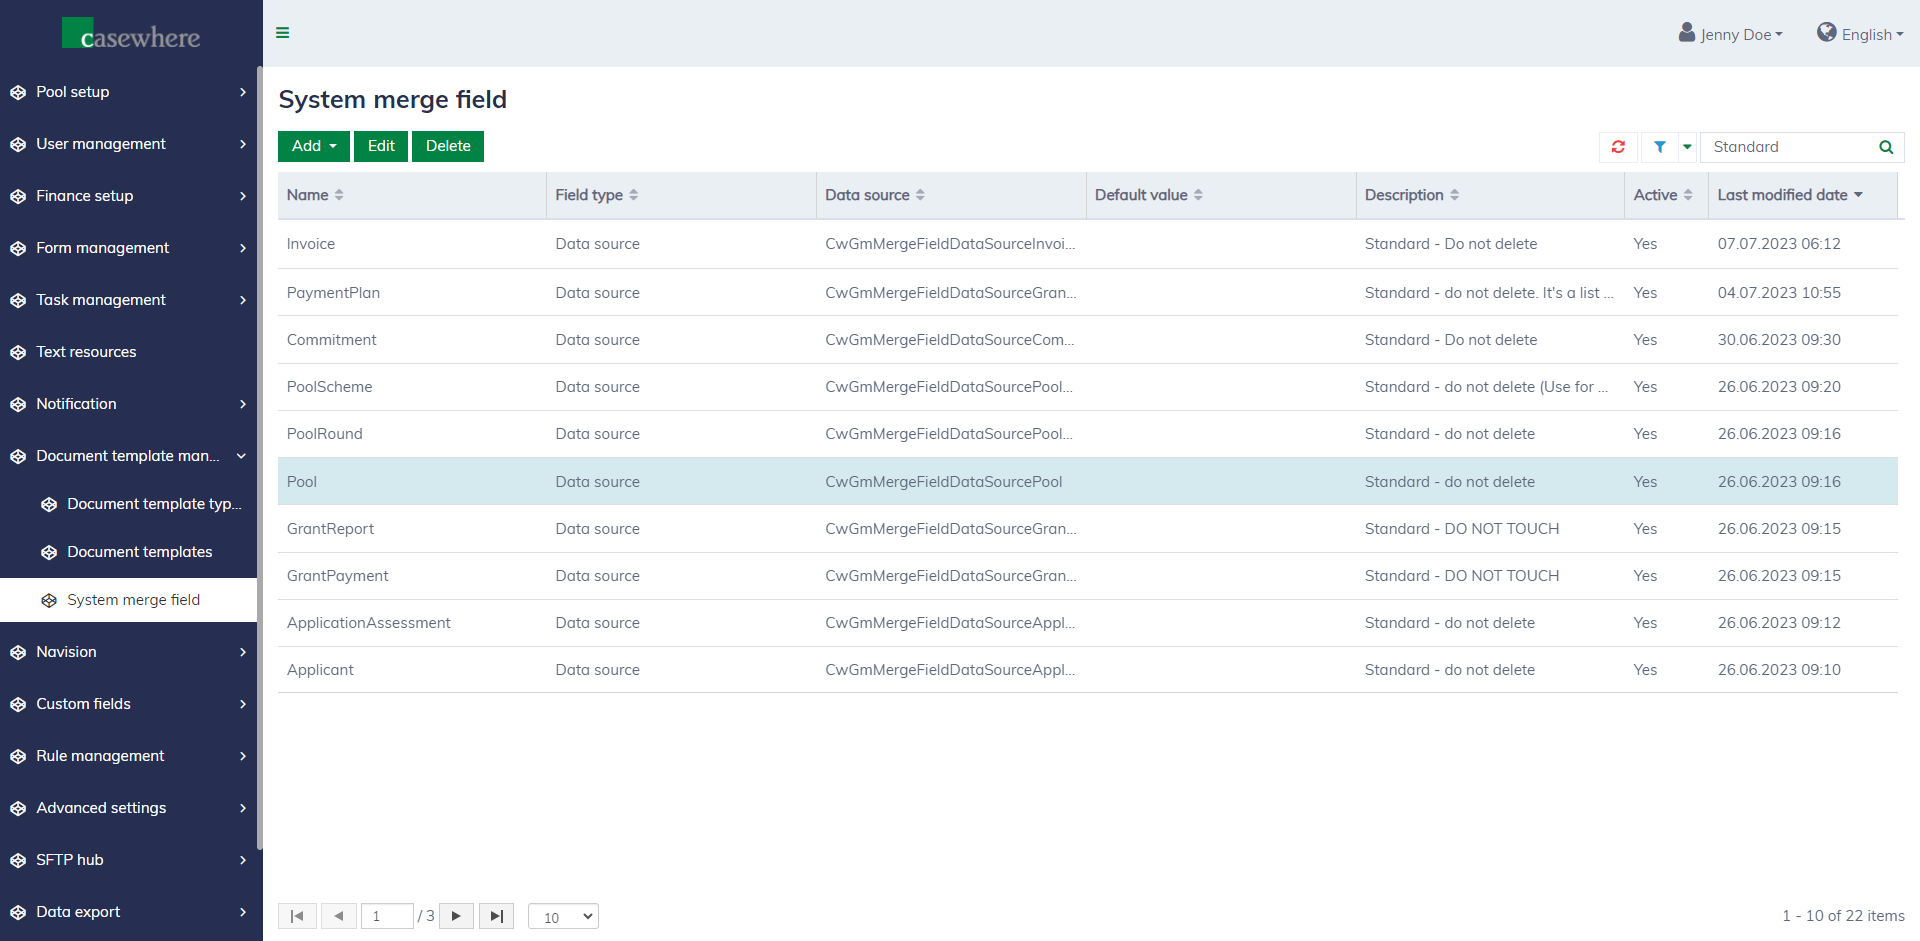1920x941 pixels.
Task: Click the blue filter funnel icon
Action: tap(1659, 147)
